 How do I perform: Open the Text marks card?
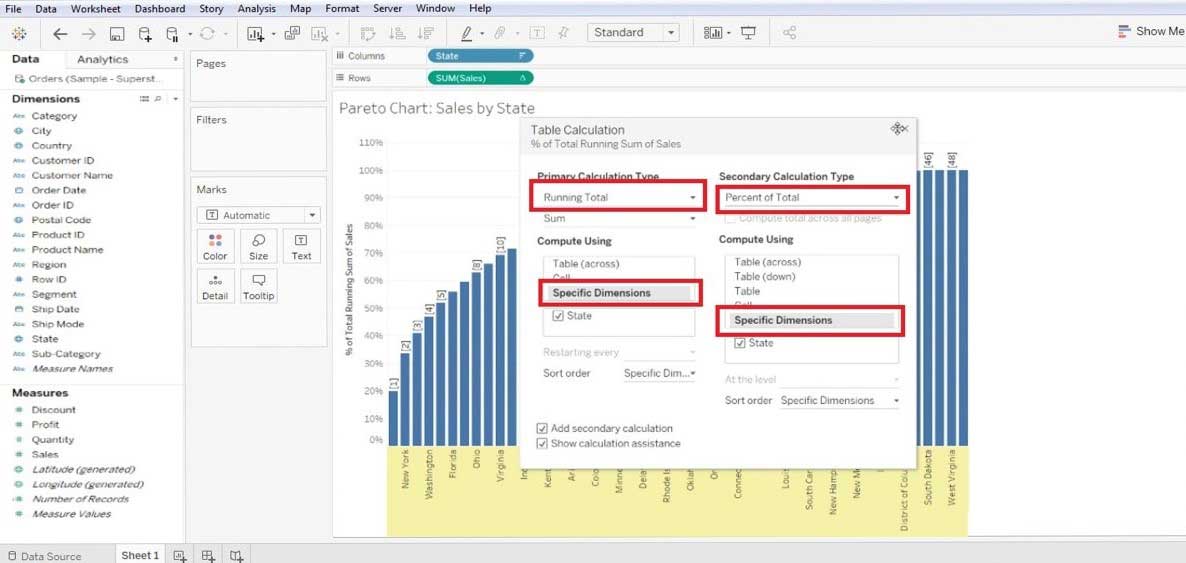coord(301,247)
